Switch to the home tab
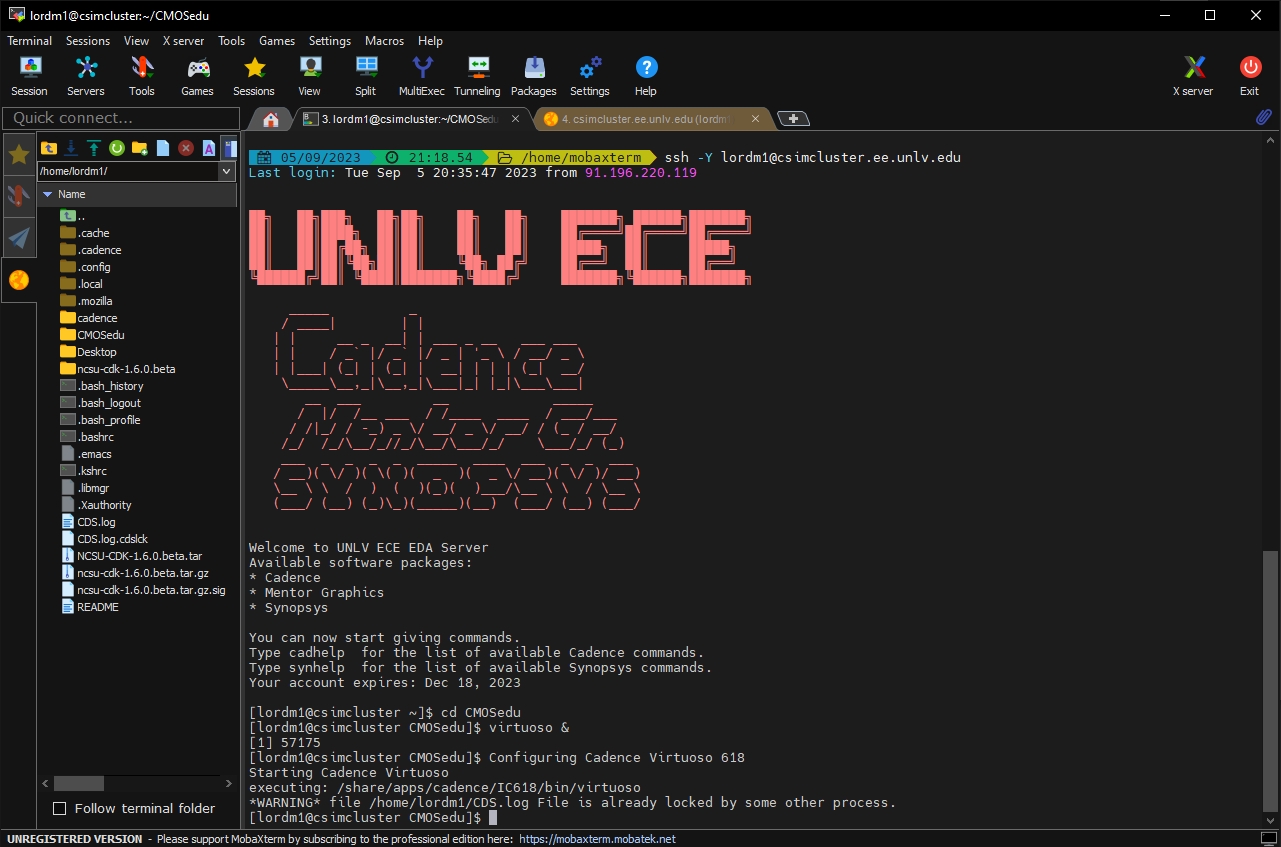This screenshot has height=847, width=1281. (270, 119)
